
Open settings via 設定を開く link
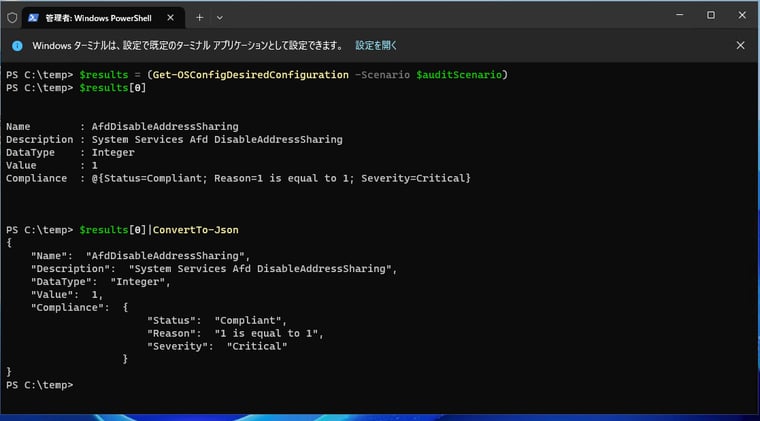[x=376, y=46]
